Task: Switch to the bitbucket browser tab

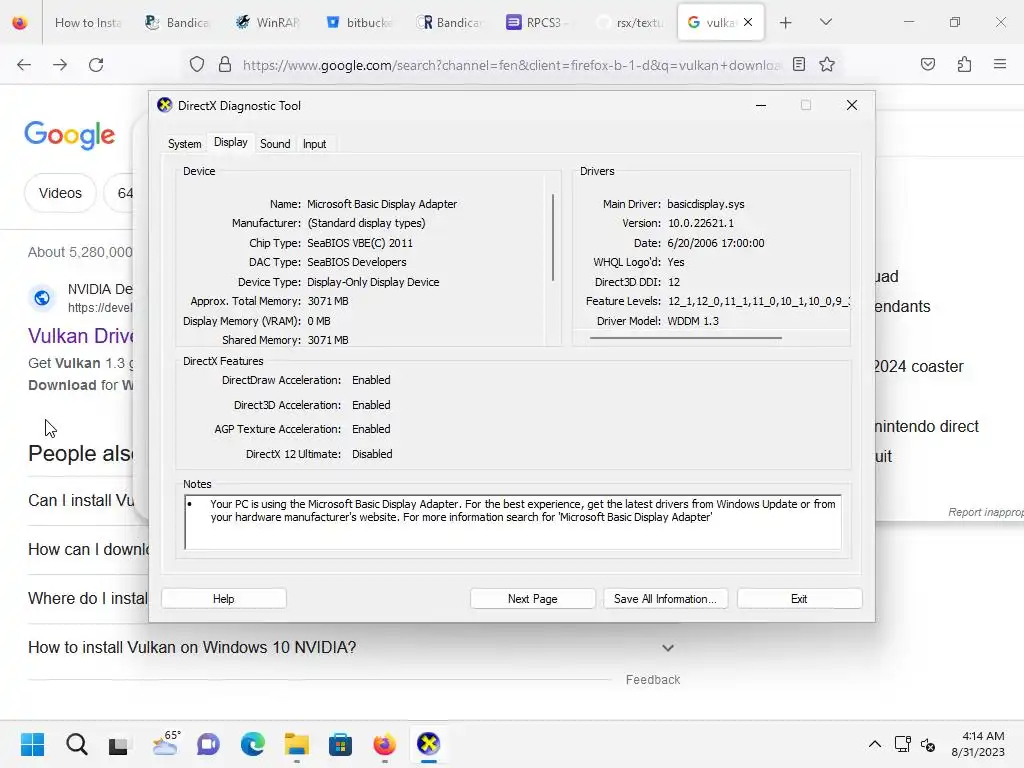Action: click(x=357, y=23)
